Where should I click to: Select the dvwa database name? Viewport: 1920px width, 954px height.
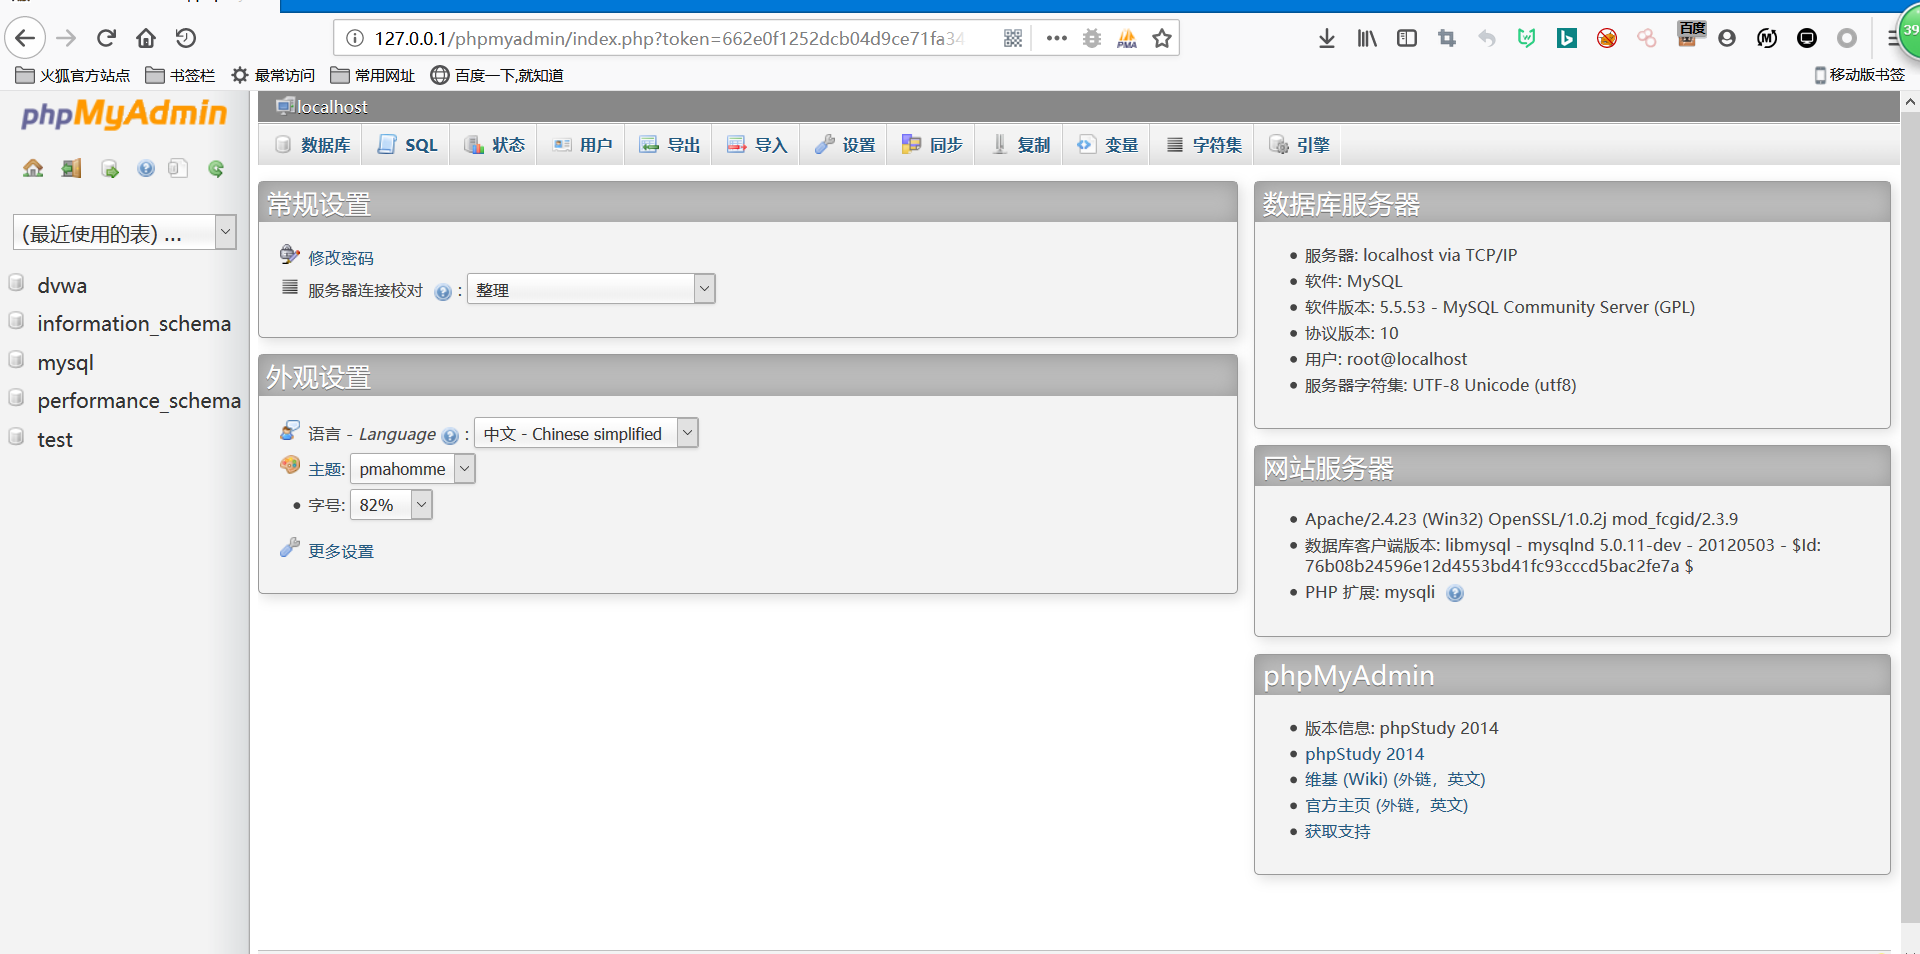tap(62, 285)
